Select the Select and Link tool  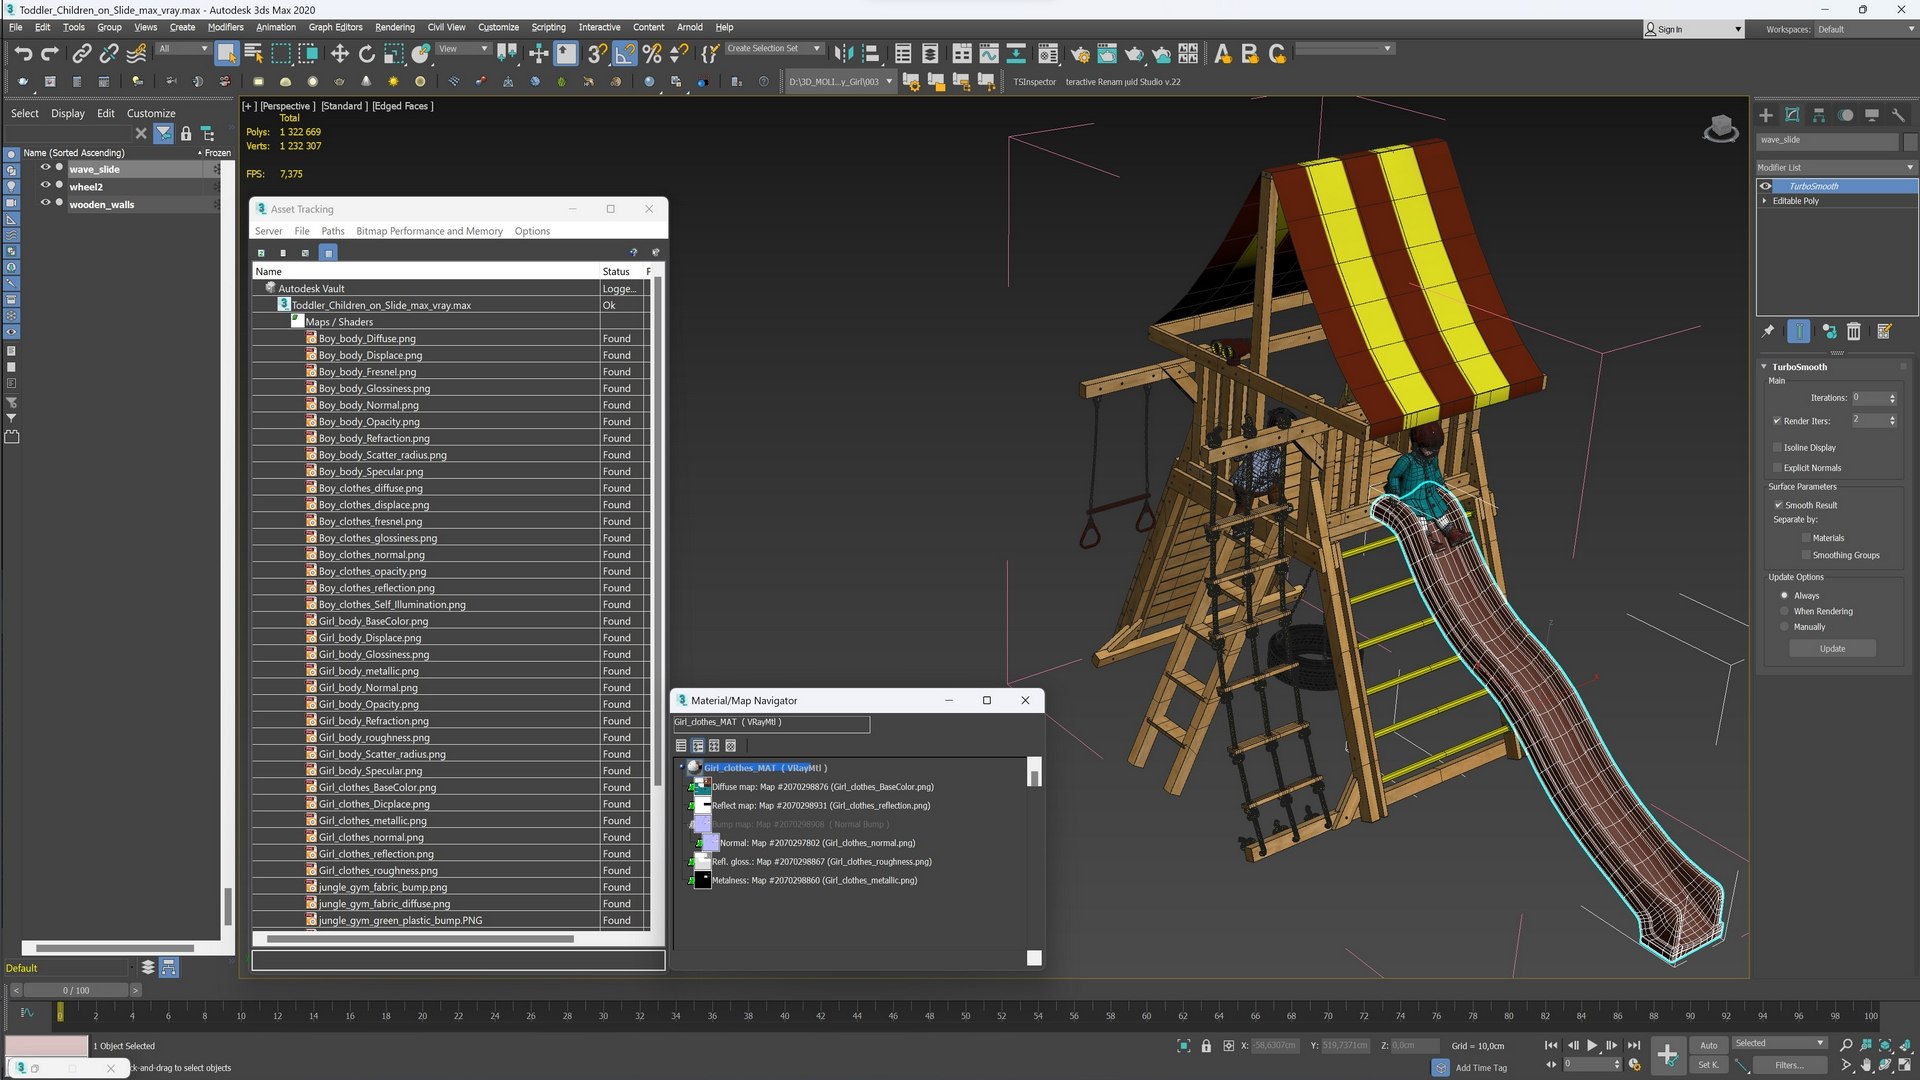82,53
